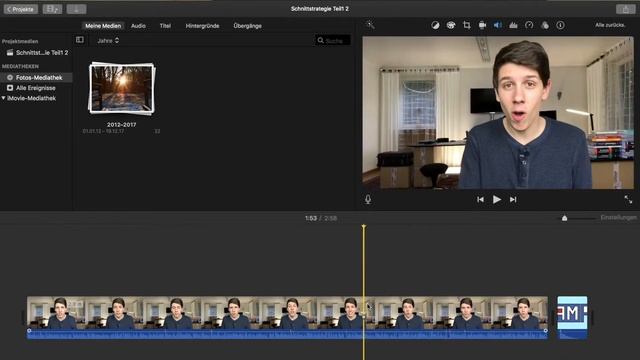The image size is (640, 360).
Task: Click the magic wand auto-enhance icon
Action: click(x=370, y=25)
